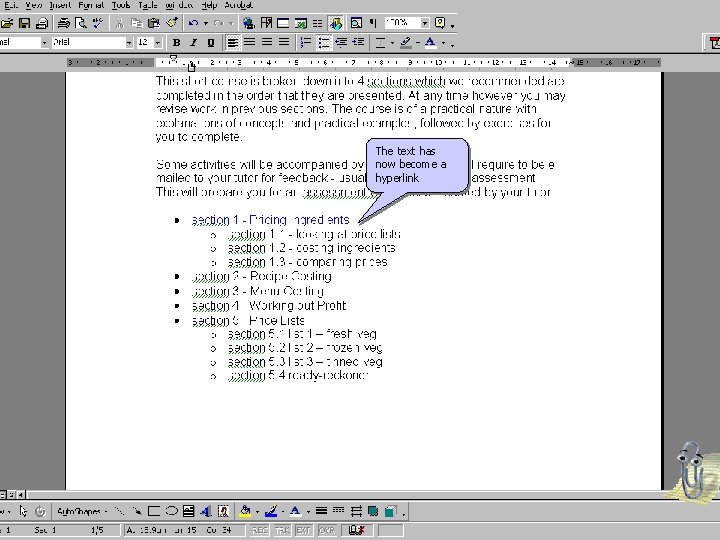The height and width of the screenshot is (540, 720).
Task: Open the AutoShapes menu
Action: [x=82, y=511]
